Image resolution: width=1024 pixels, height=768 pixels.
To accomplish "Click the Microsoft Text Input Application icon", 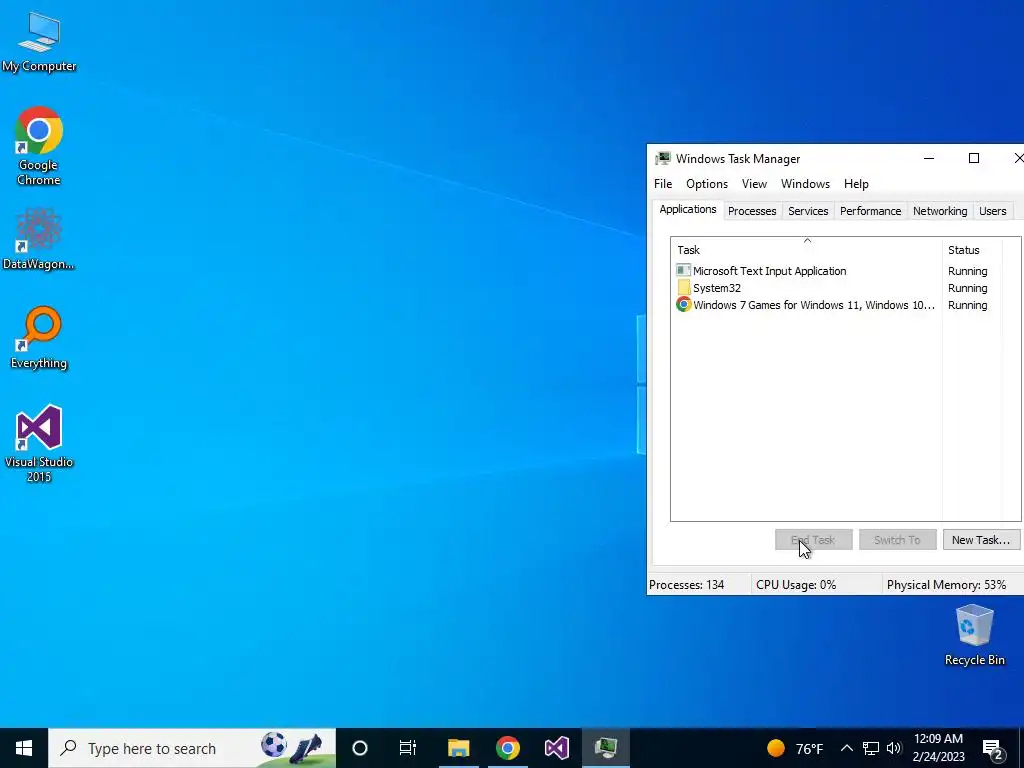I will tap(683, 270).
